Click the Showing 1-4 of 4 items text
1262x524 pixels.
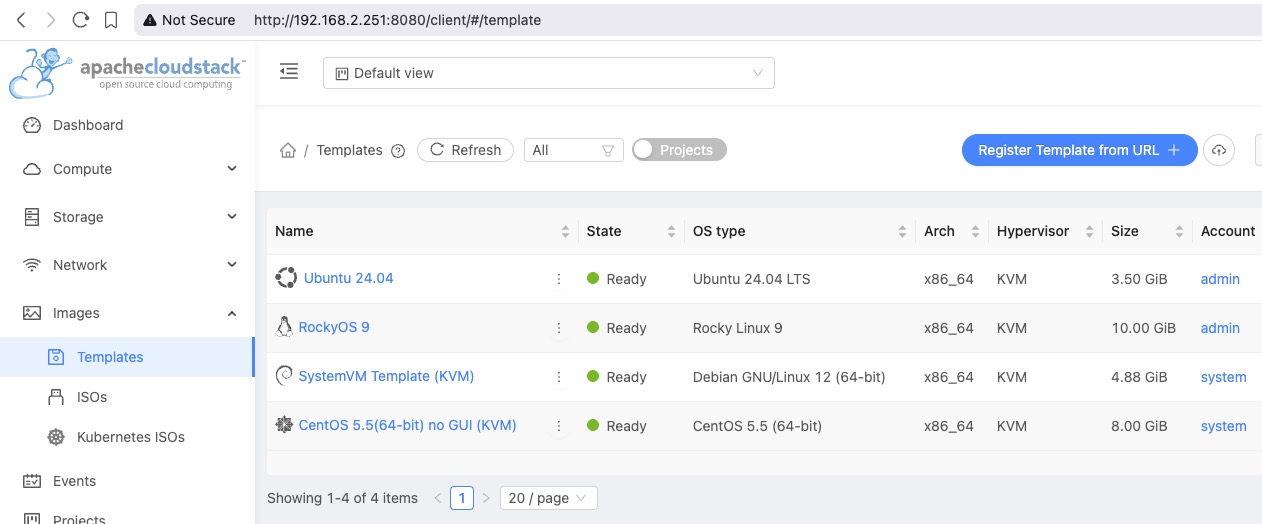342,498
